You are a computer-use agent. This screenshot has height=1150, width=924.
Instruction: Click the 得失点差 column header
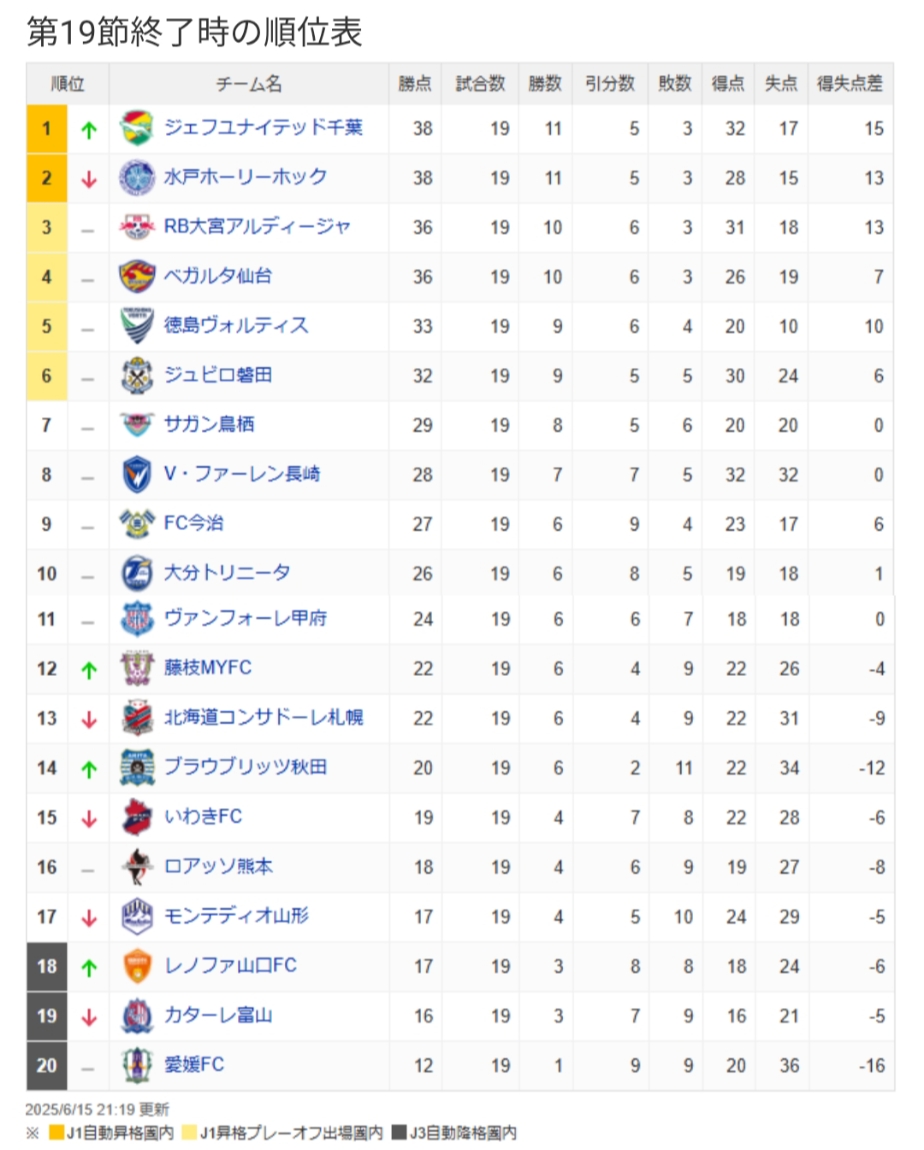tap(850, 84)
